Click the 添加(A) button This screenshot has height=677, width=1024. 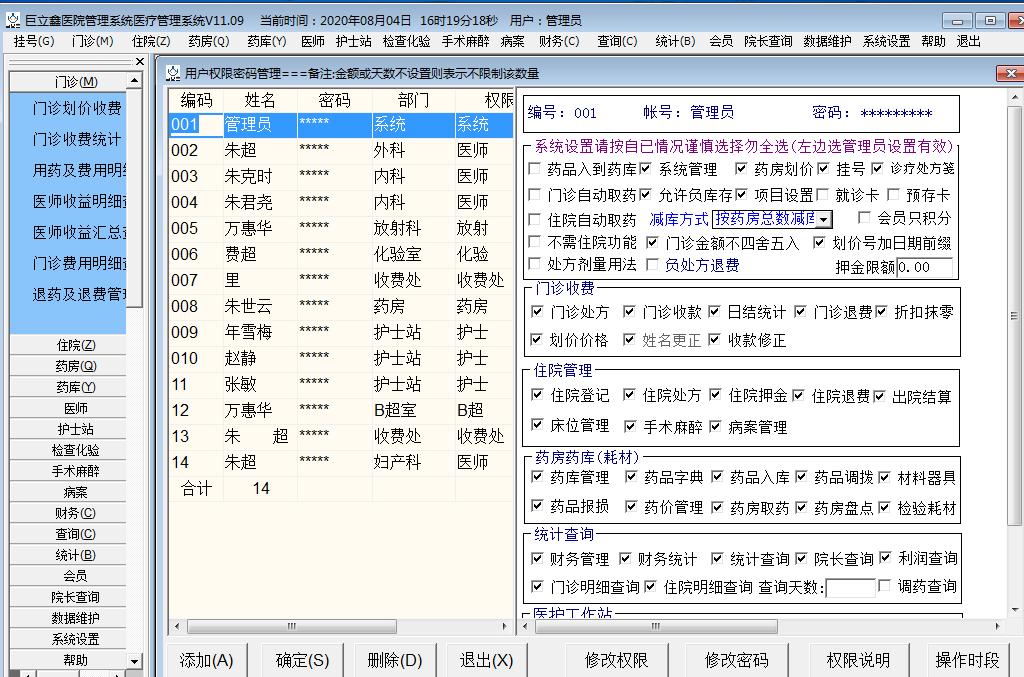click(x=205, y=661)
